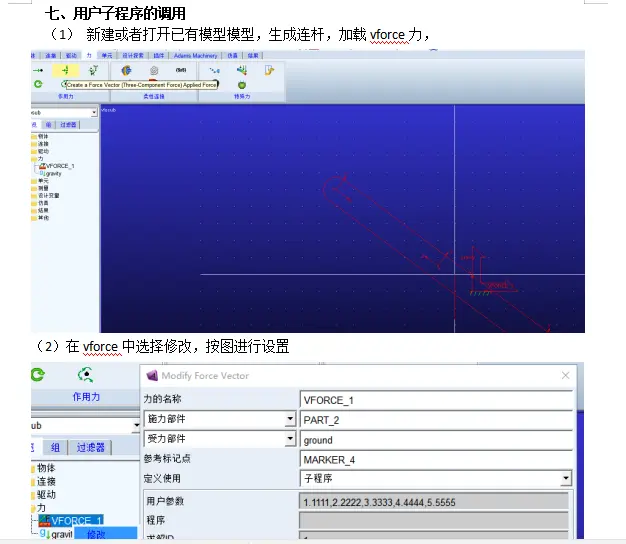Select VFORCE_1 in the upper model tree
Screen dimensions: 626x544
(60, 166)
